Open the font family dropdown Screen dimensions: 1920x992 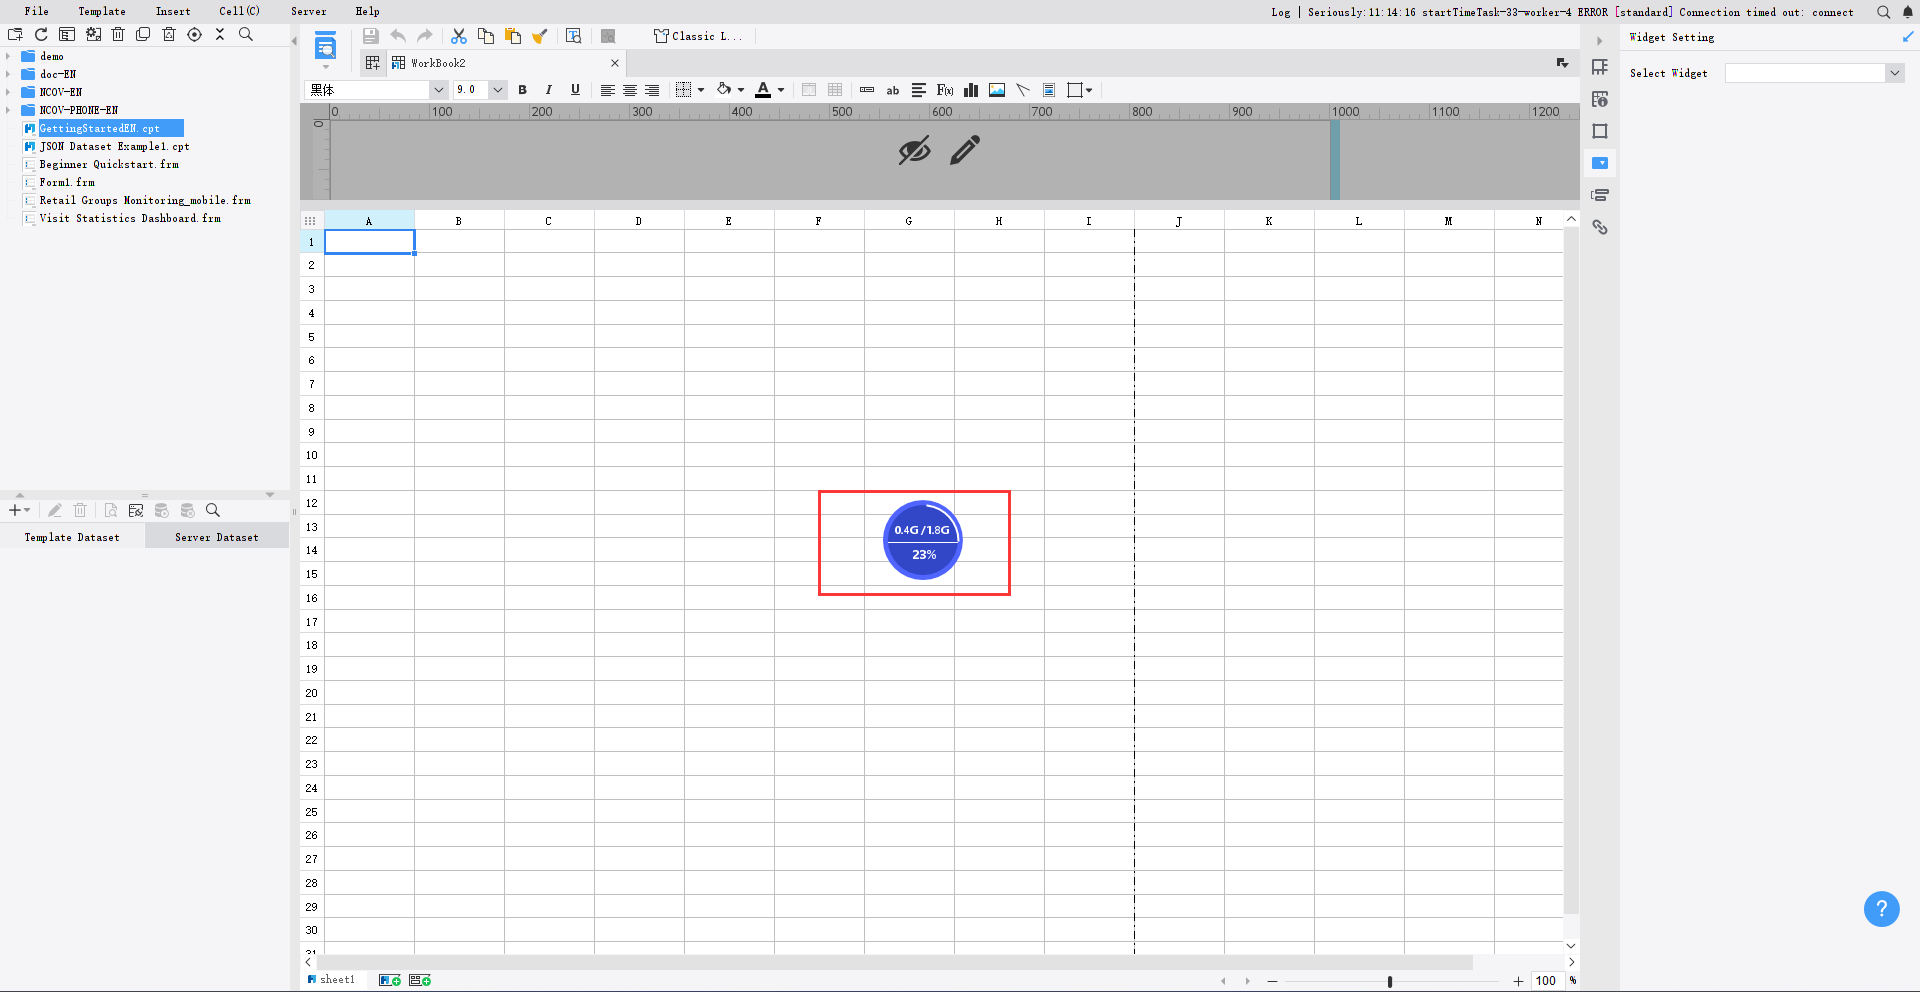pyautogui.click(x=438, y=90)
